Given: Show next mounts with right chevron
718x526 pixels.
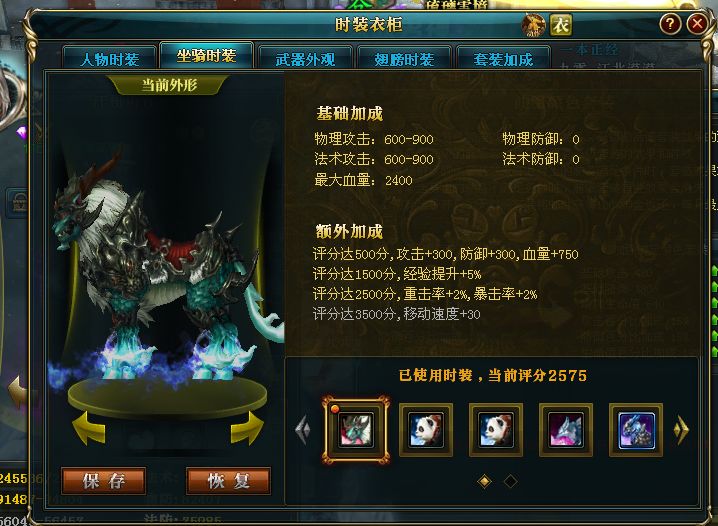Looking at the screenshot, I should click(x=681, y=429).
